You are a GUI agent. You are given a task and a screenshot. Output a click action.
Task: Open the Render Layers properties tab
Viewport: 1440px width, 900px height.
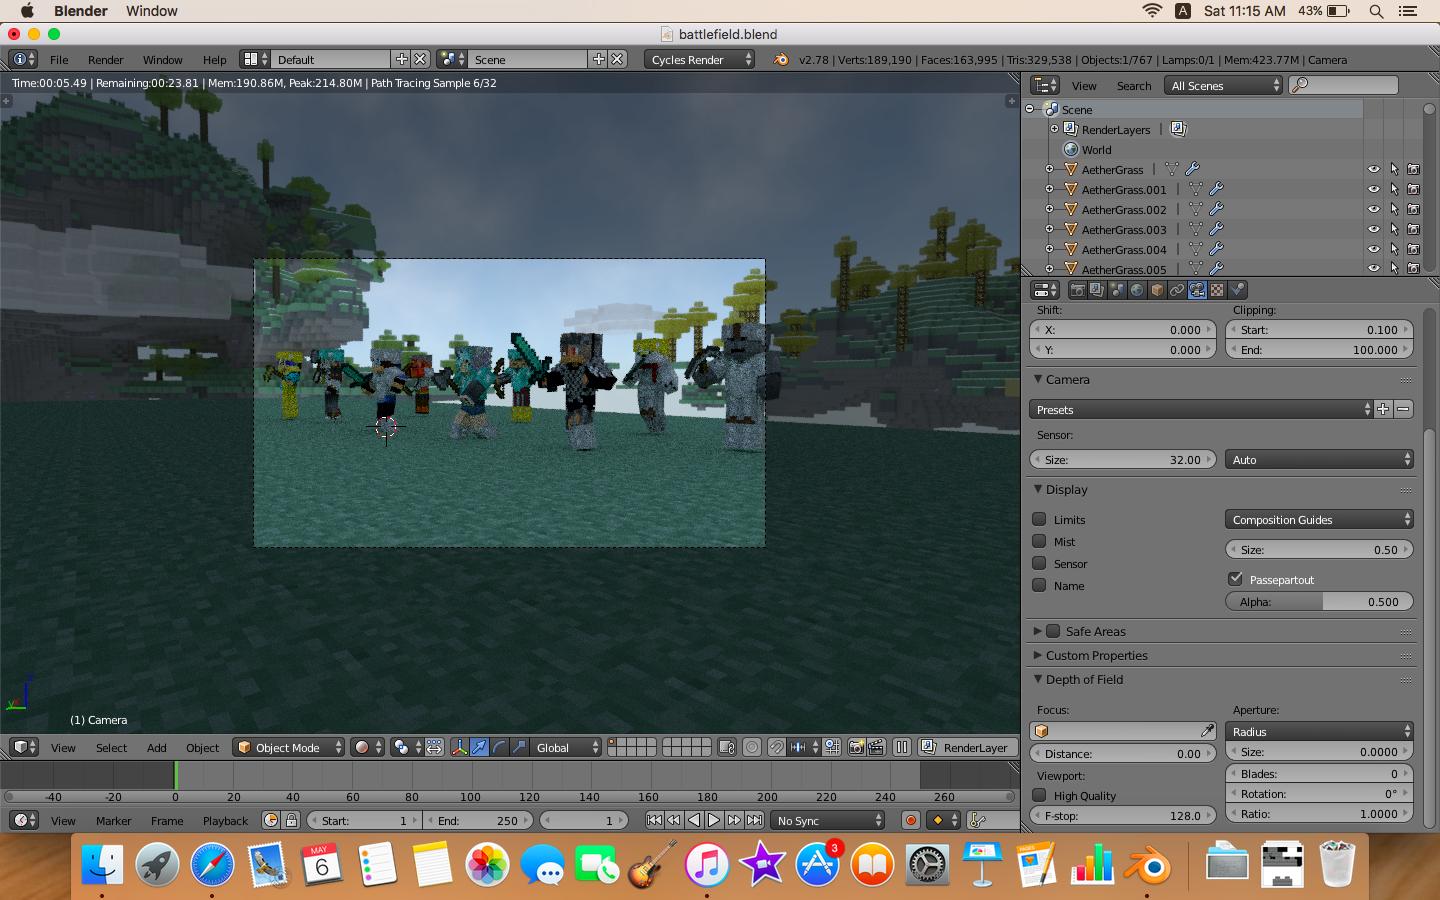[1097, 290]
